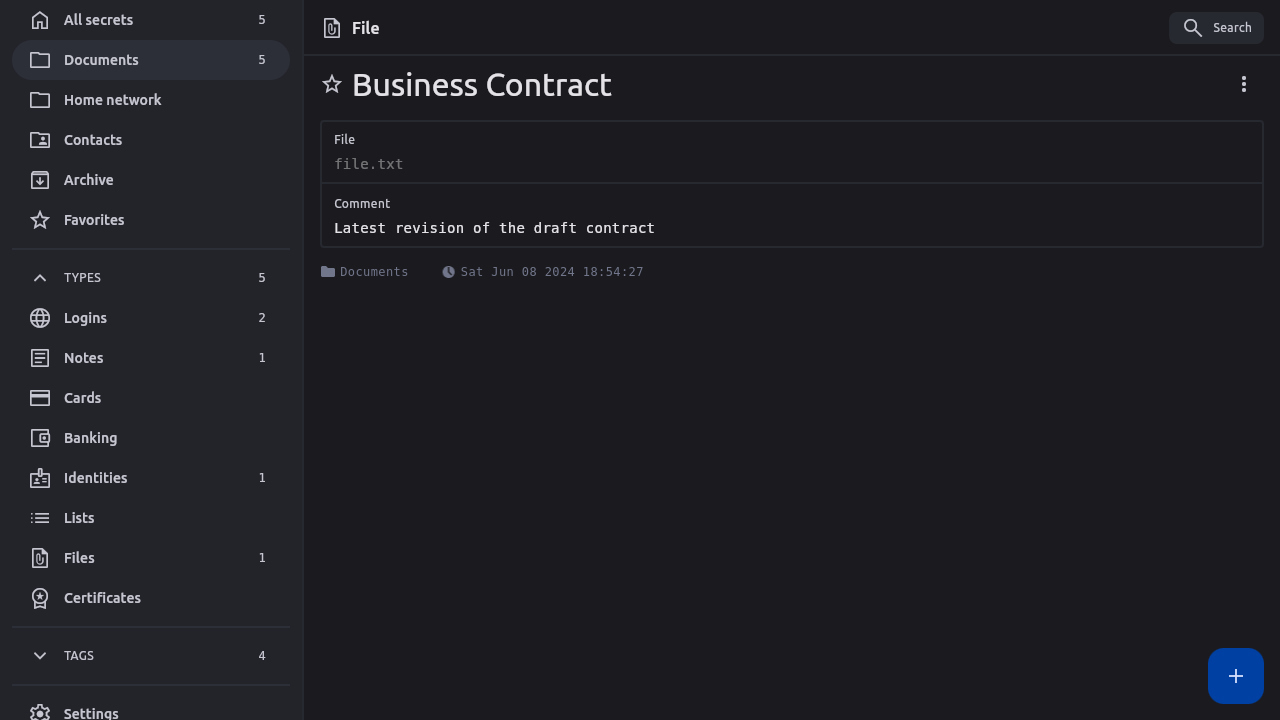Click the Cards credit card icon
Screen dimensions: 1280x720
pos(40,398)
